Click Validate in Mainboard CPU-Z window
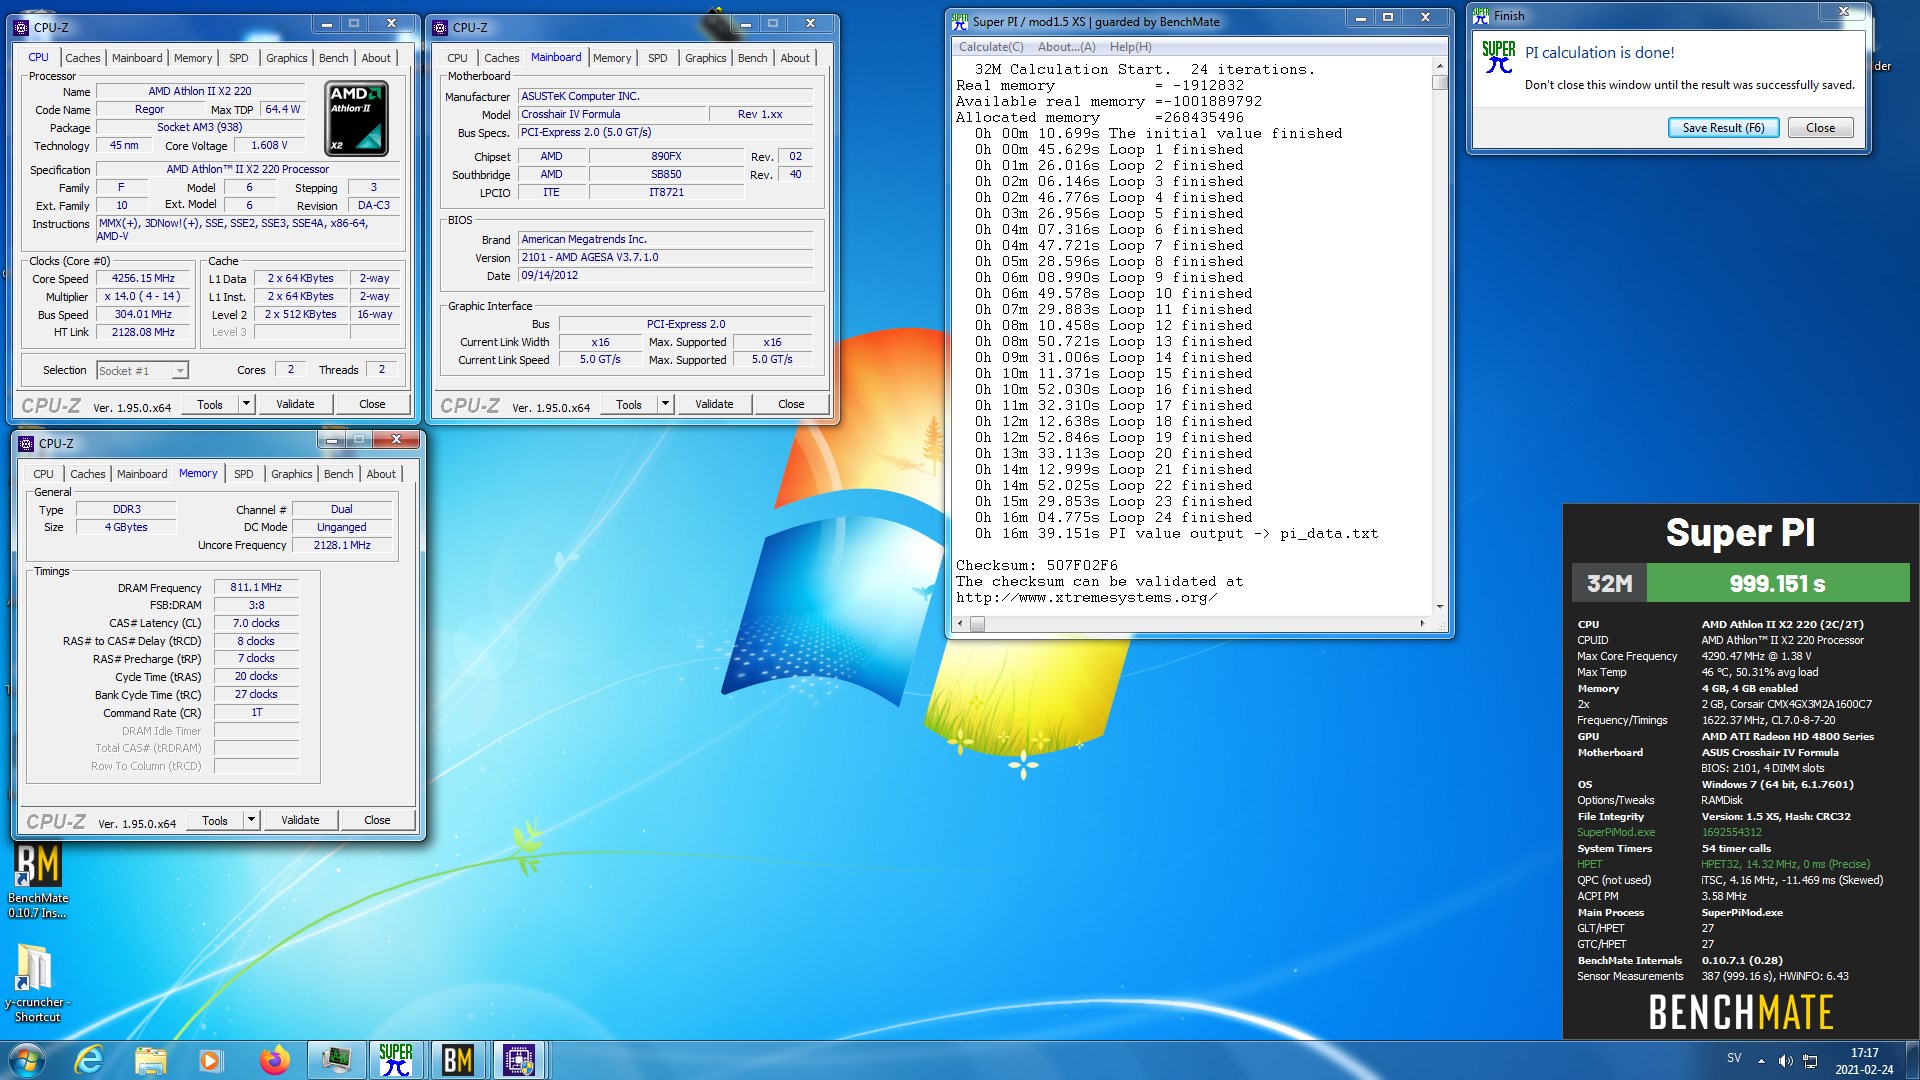This screenshot has width=1920, height=1080. pos(714,404)
